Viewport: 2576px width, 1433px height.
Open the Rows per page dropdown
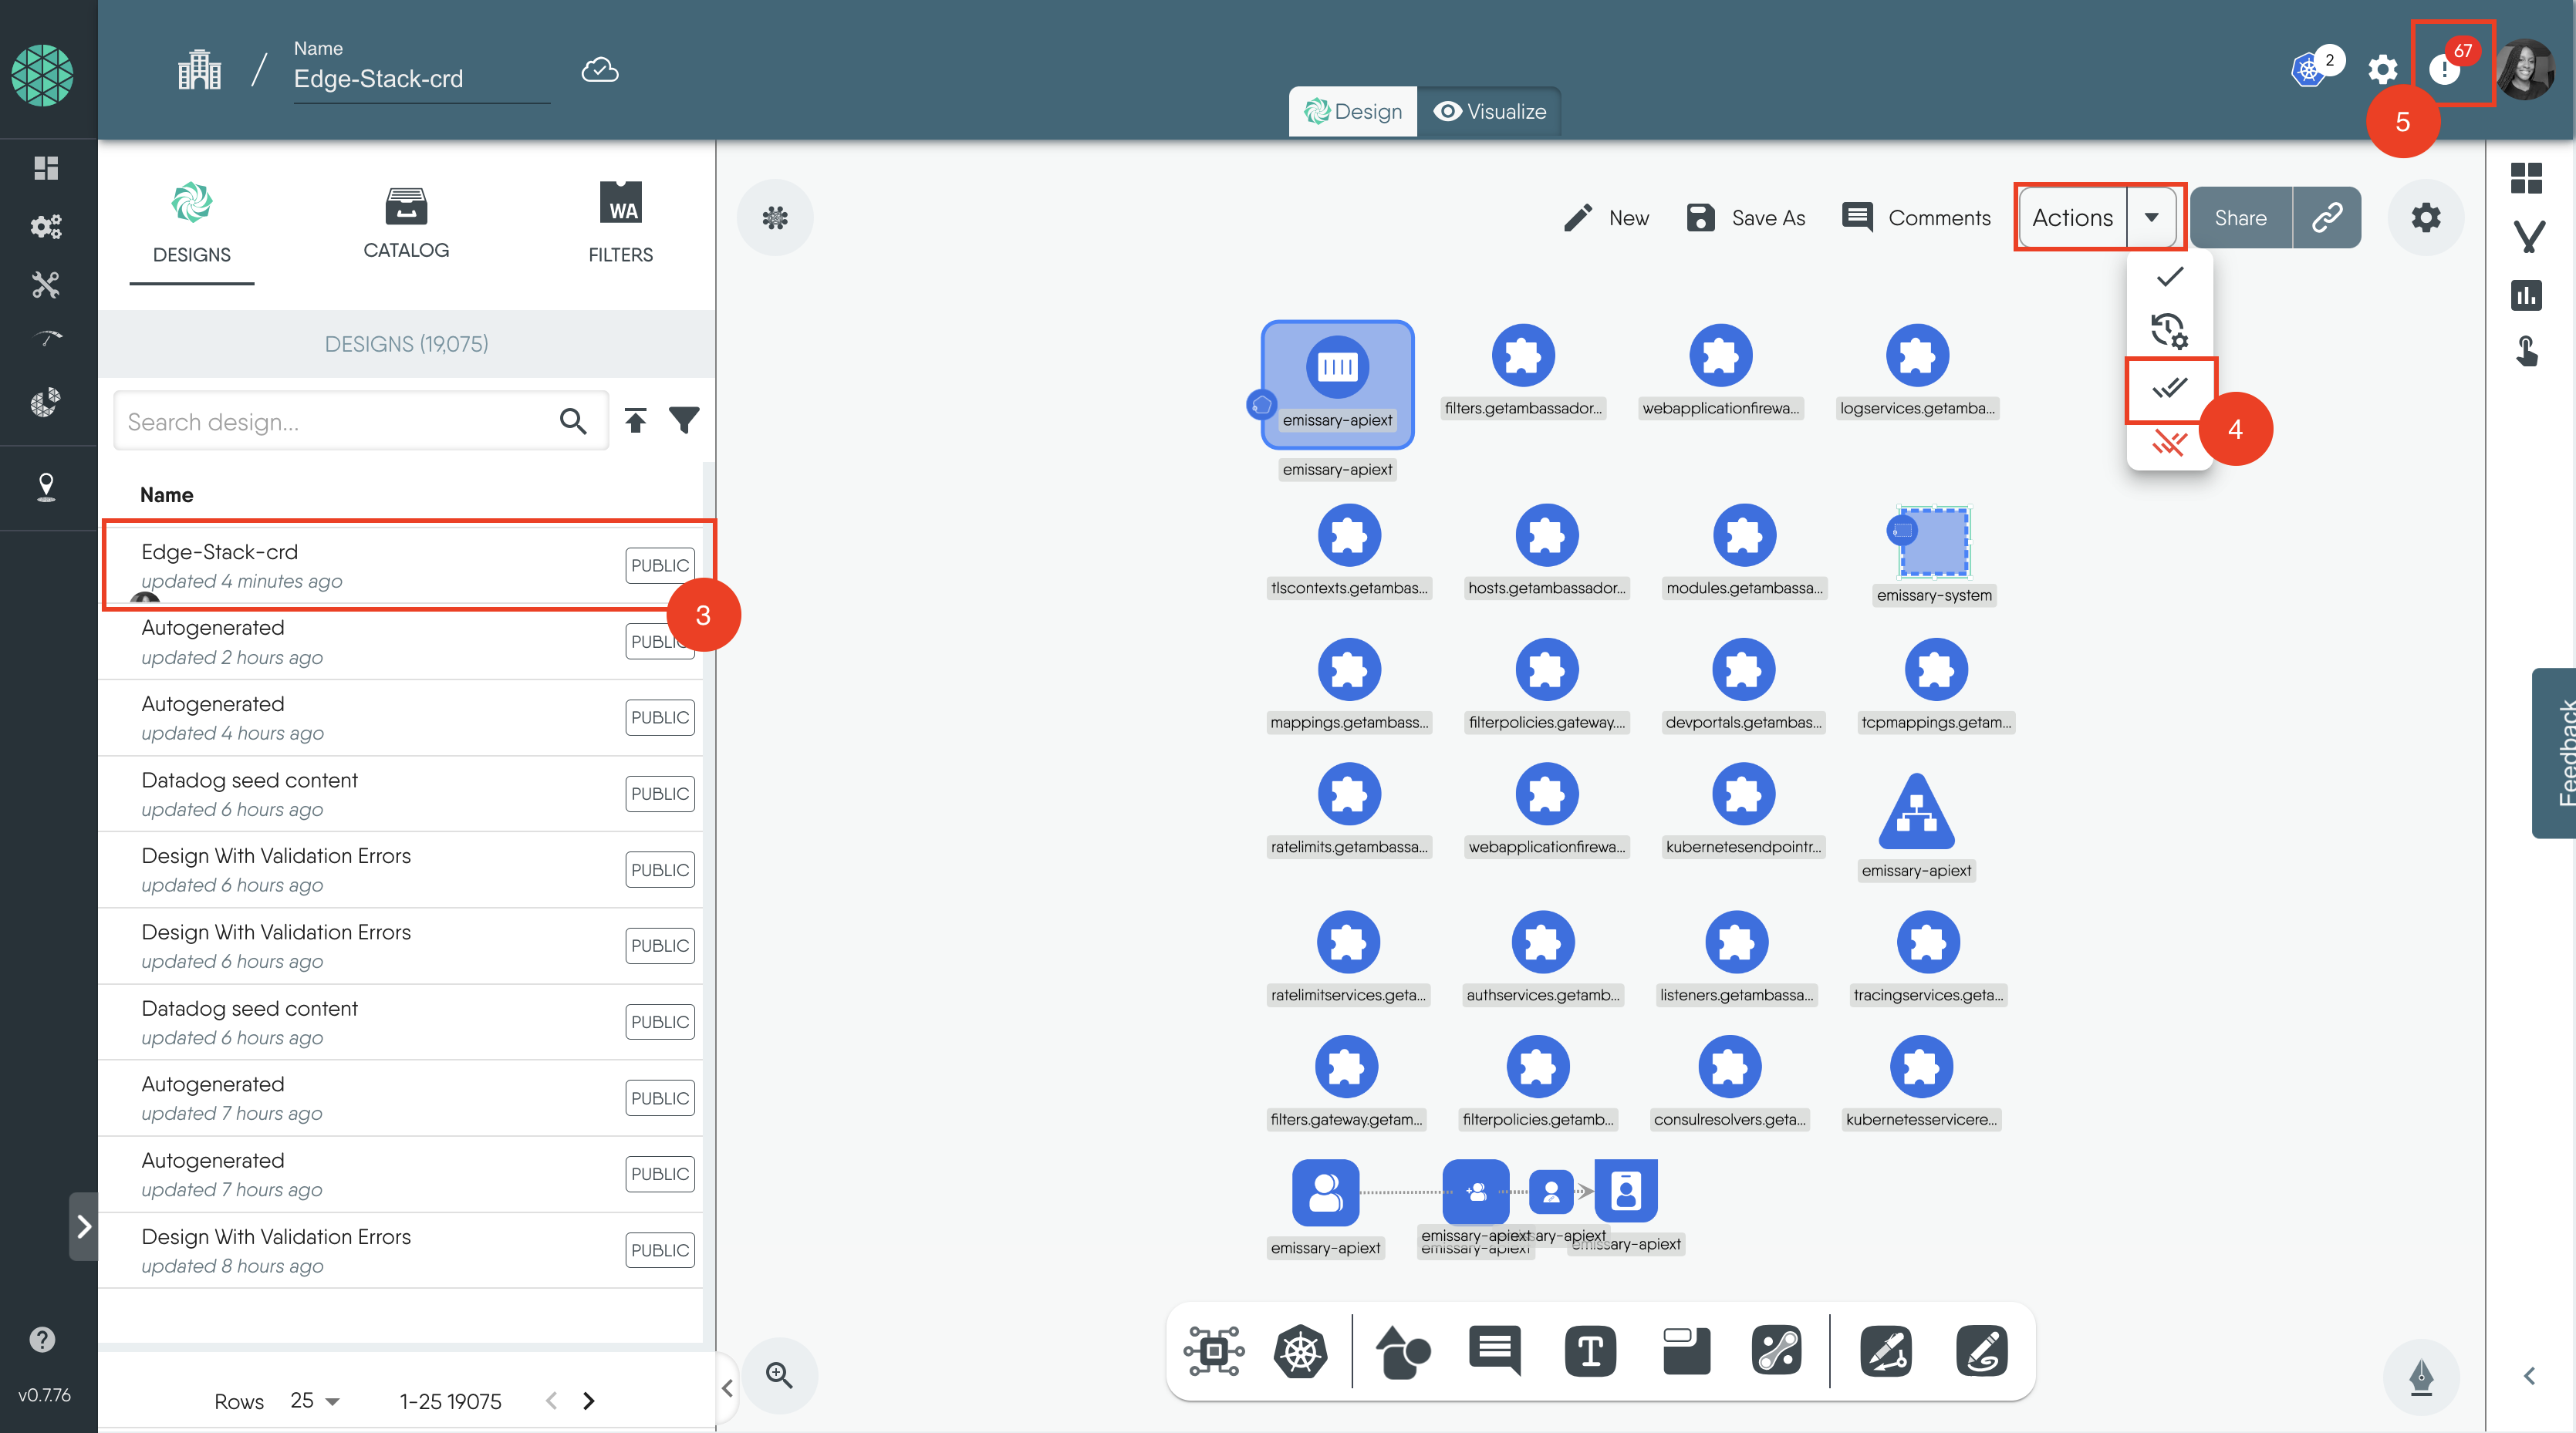pos(315,1401)
